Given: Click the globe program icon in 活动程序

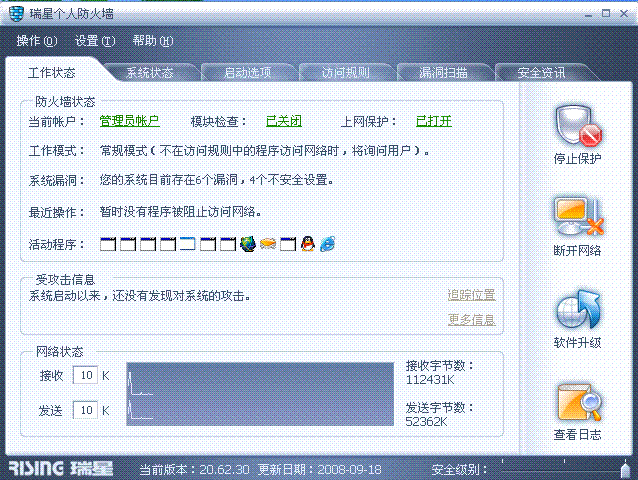Looking at the screenshot, I should click(248, 244).
